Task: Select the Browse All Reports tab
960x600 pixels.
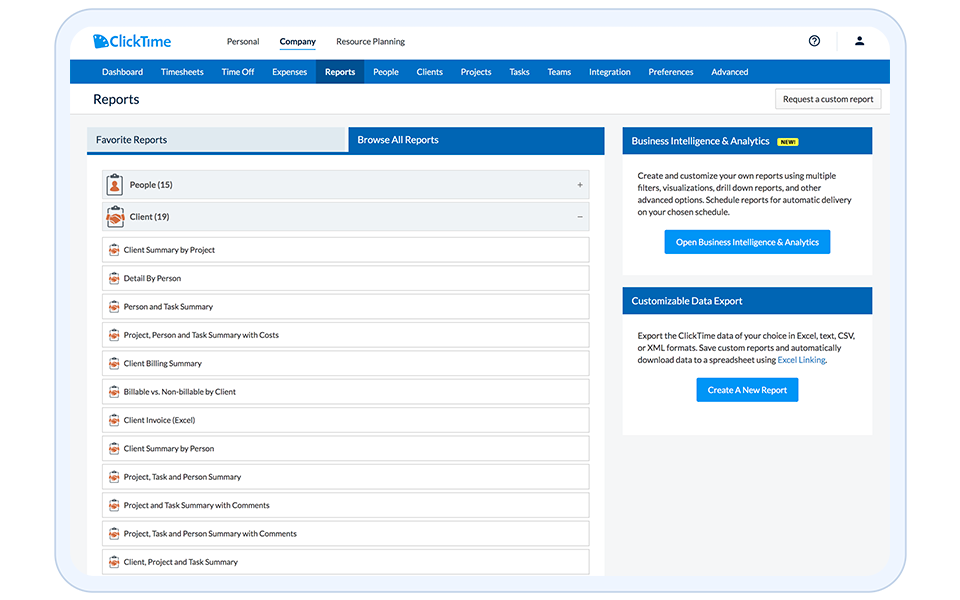Action: pos(475,140)
